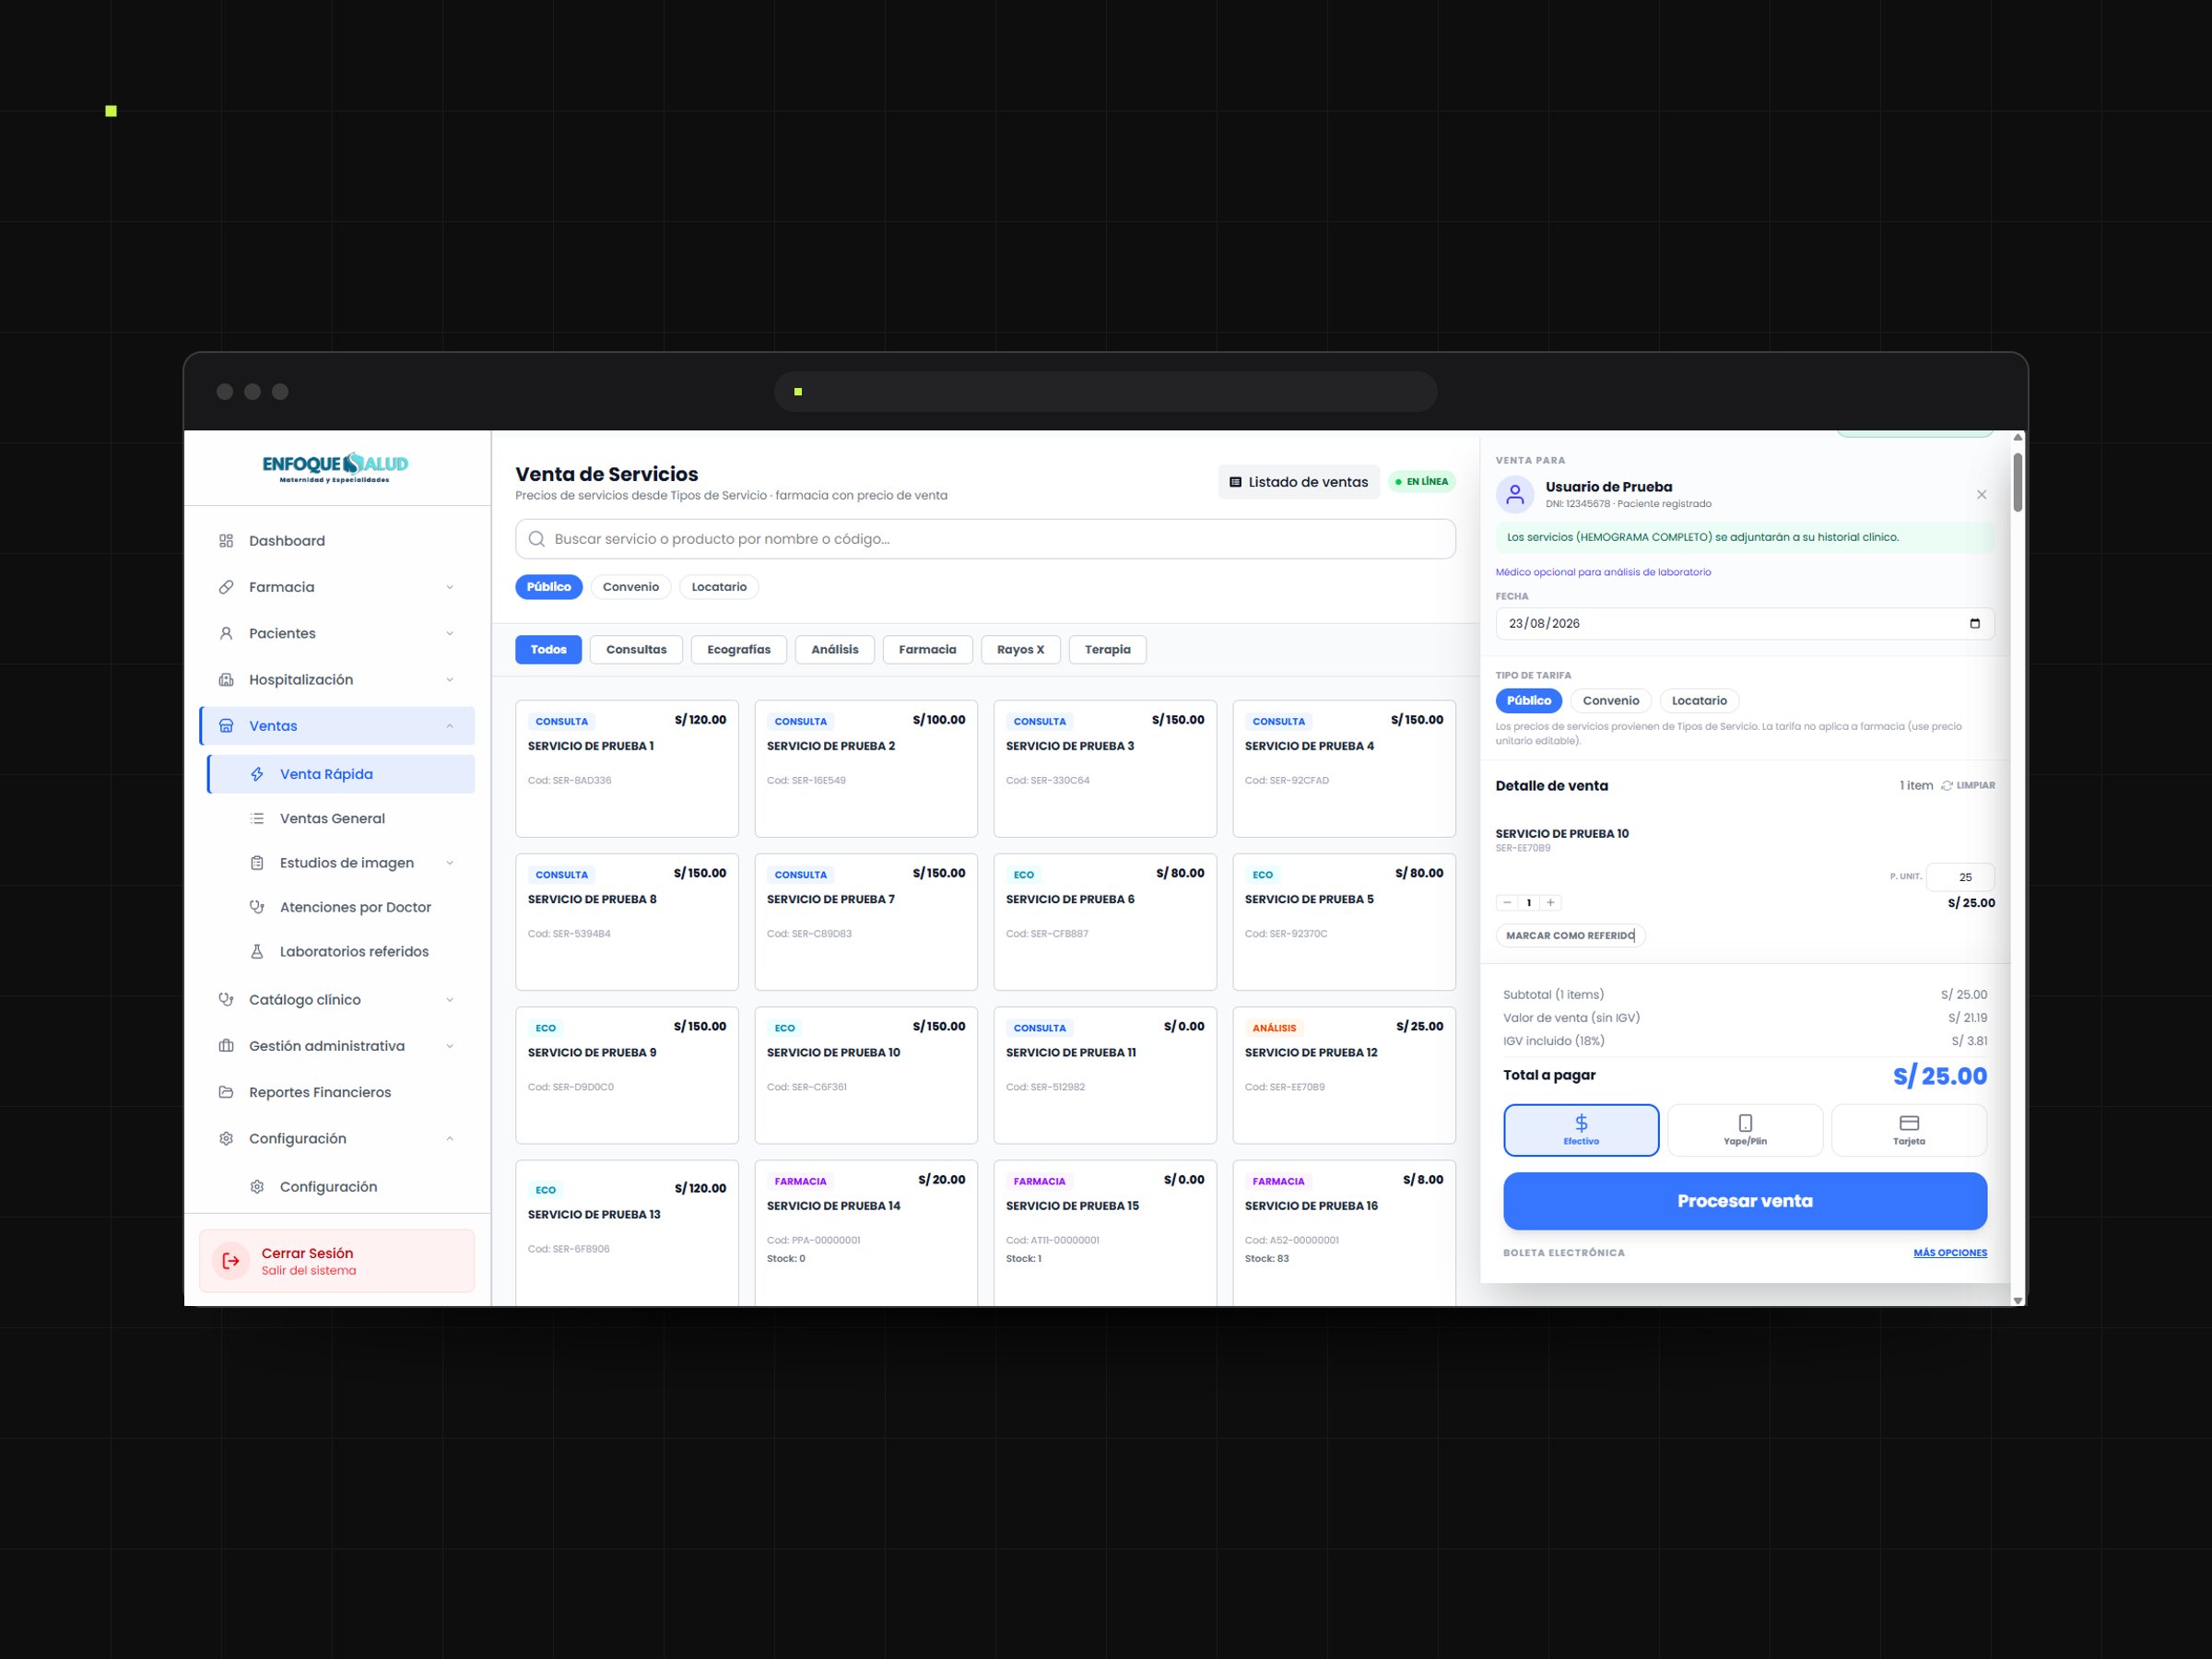Select Yape/Plin payment method

1745,1130
